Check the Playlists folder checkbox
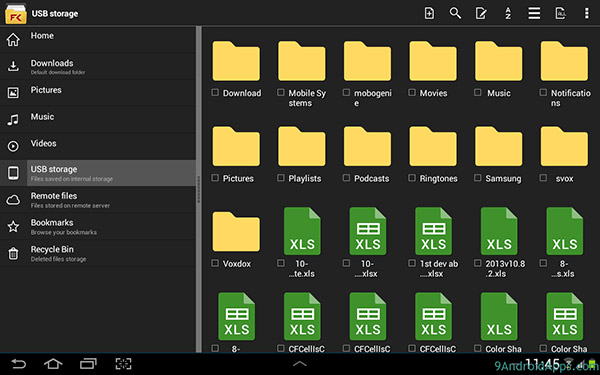The width and height of the screenshot is (600, 375). coord(281,178)
